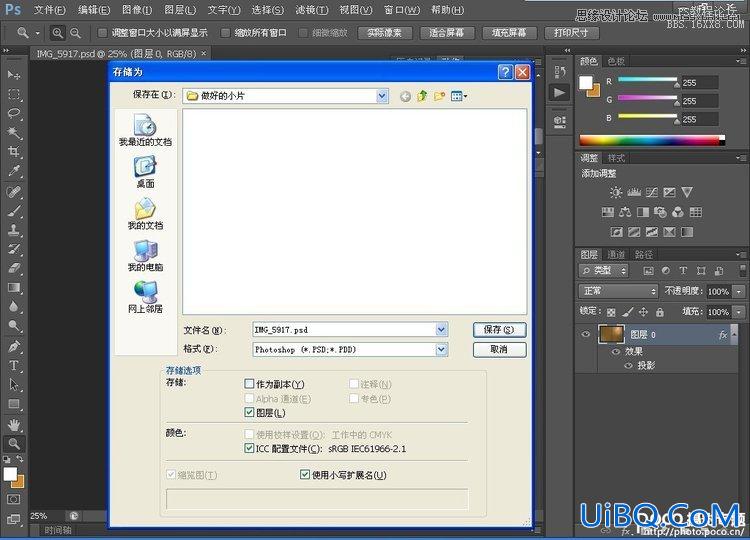Viewport: 750px width, 540px height.
Task: Open 不透明度 opacity dropdown arrow
Action: tap(739, 291)
